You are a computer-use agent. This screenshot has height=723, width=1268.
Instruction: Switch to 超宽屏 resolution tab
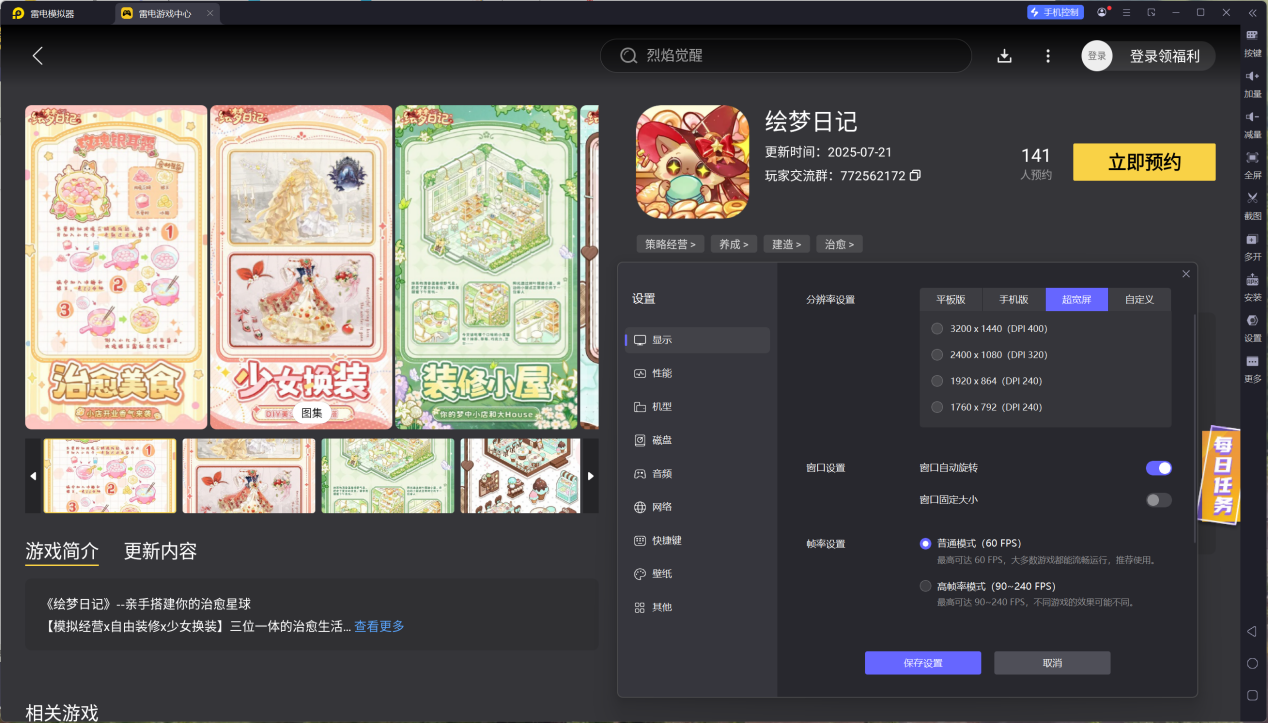point(1077,300)
